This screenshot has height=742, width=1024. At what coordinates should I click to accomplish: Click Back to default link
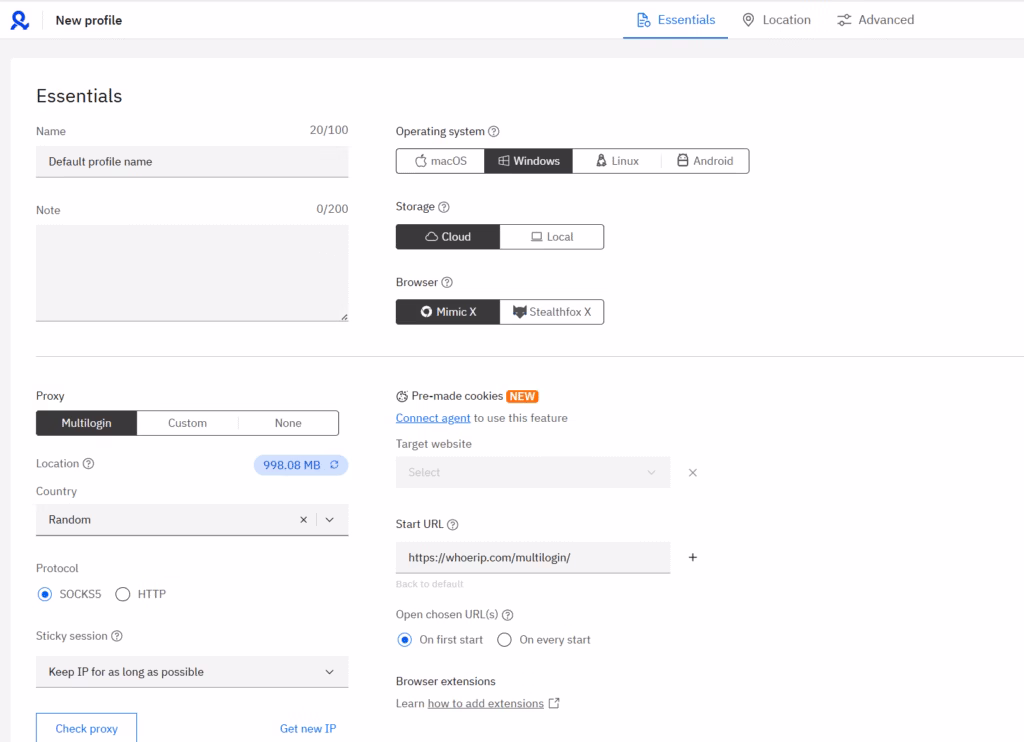(430, 584)
